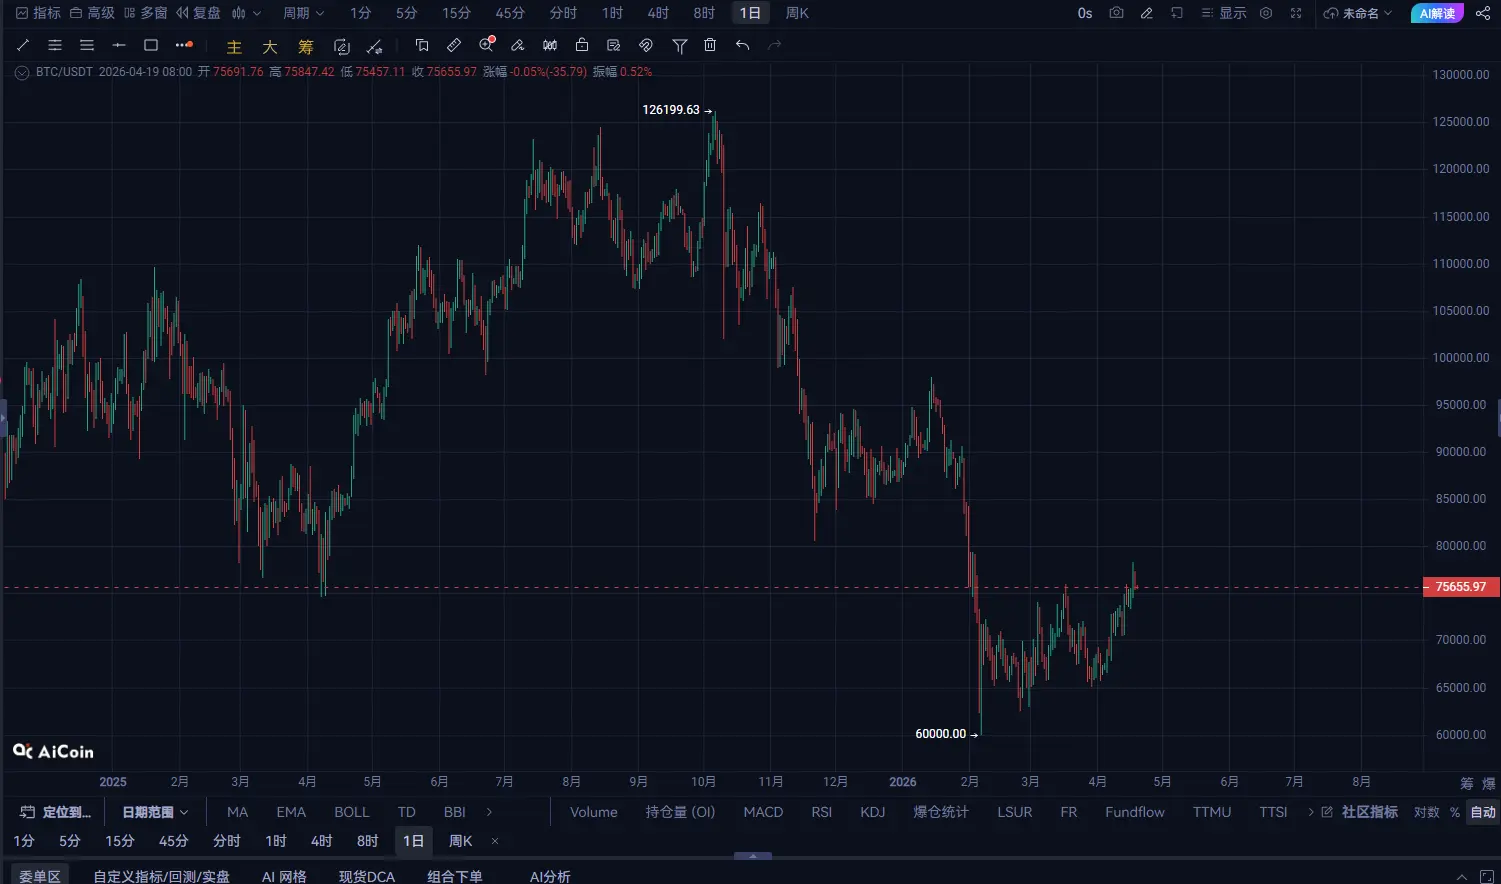The height and width of the screenshot is (884, 1501).
Task: Open more drawing tools (three dots)
Action: 184,45
